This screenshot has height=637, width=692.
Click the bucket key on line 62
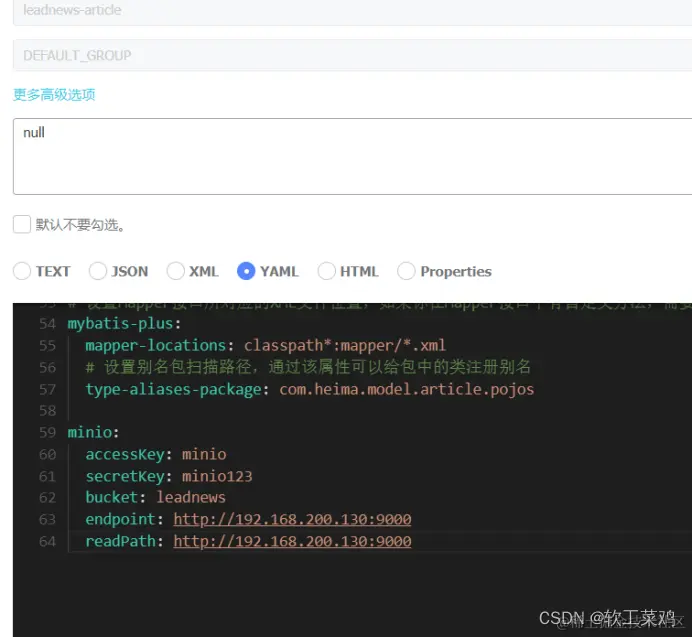(111, 498)
